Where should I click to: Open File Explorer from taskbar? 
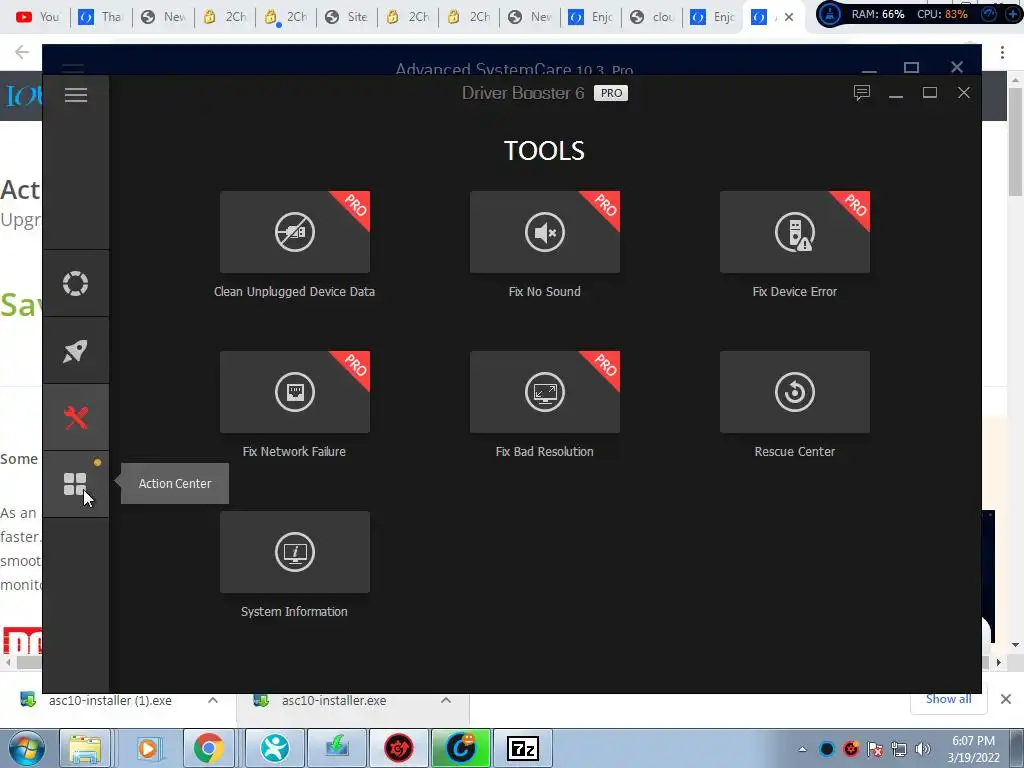click(x=85, y=748)
